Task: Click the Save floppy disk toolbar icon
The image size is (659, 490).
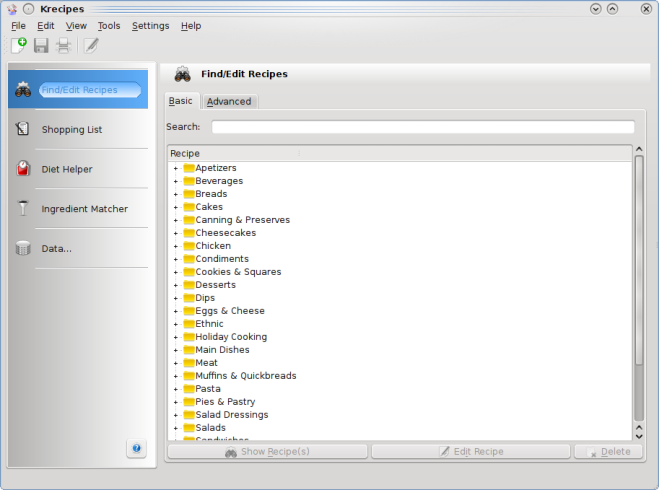Action: point(41,45)
